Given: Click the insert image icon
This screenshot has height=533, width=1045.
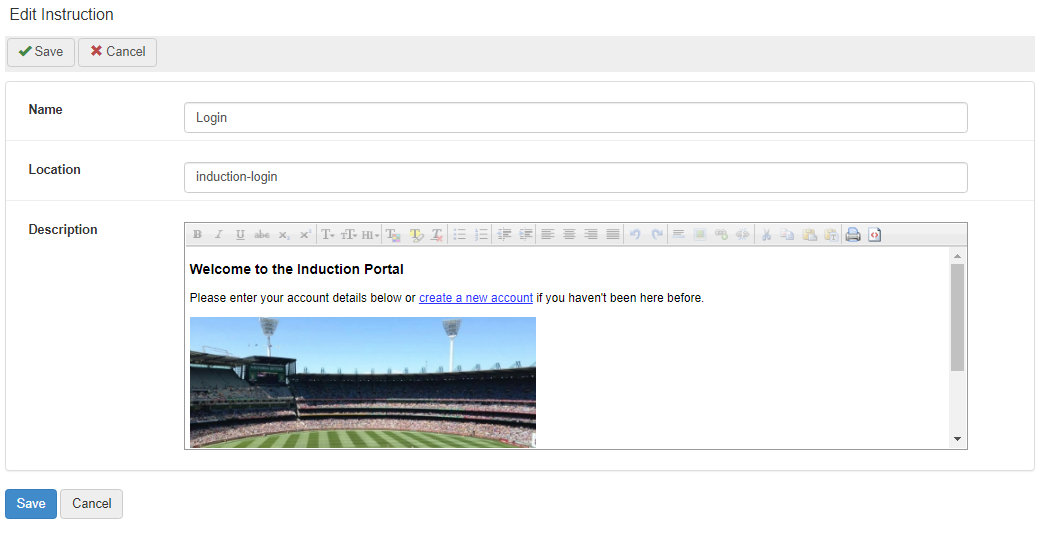Looking at the screenshot, I should click(700, 235).
